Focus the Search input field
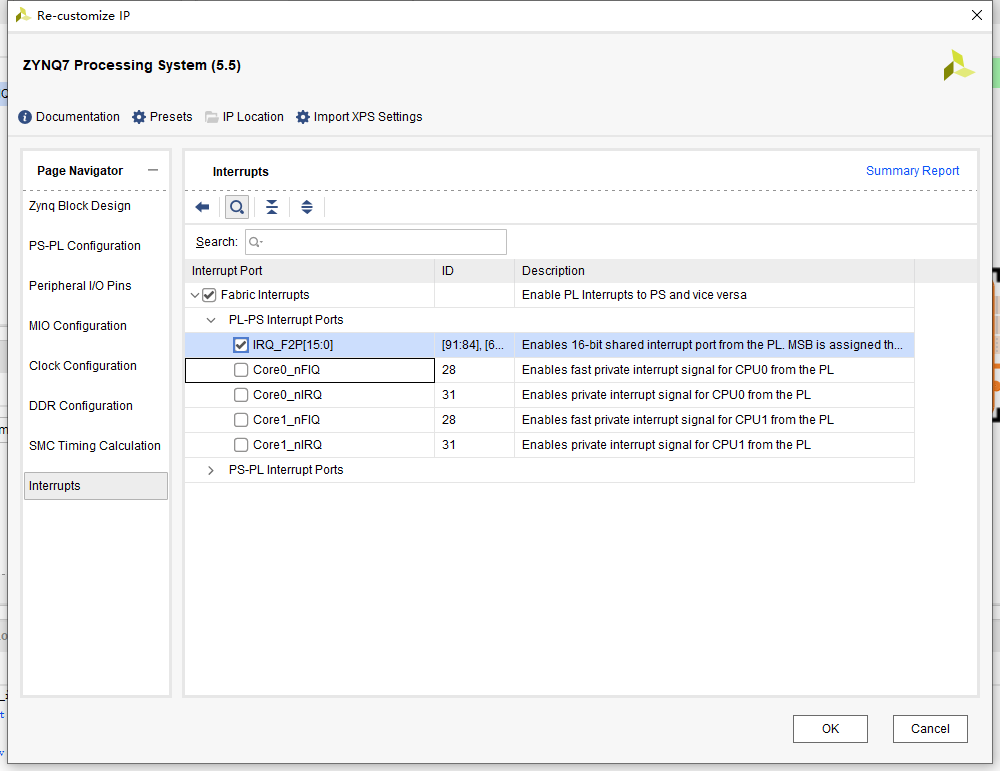The image size is (1000, 771). coord(376,242)
